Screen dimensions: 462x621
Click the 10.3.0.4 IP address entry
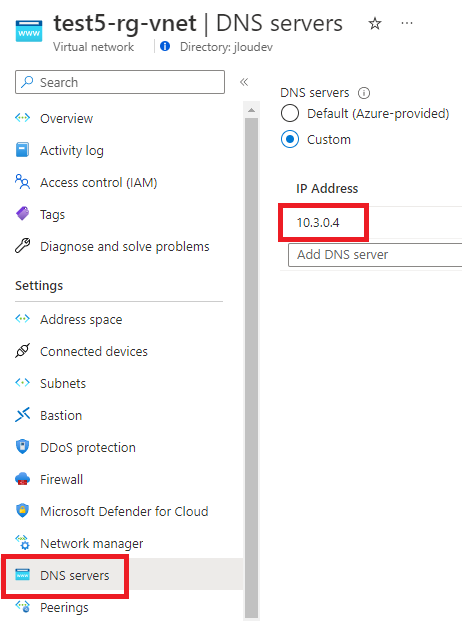click(x=318, y=223)
